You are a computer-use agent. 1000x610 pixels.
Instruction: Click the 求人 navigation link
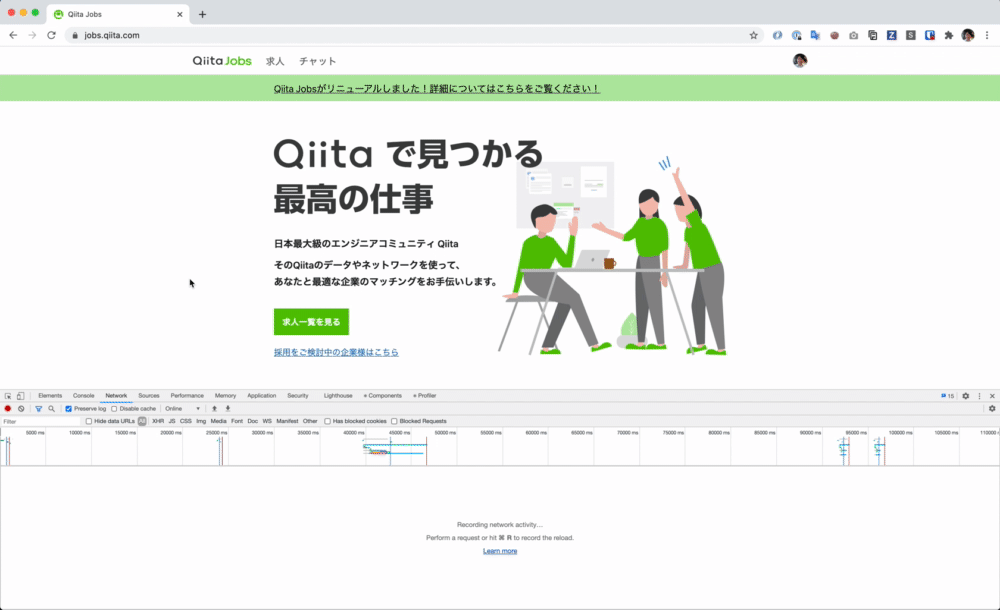point(275,61)
